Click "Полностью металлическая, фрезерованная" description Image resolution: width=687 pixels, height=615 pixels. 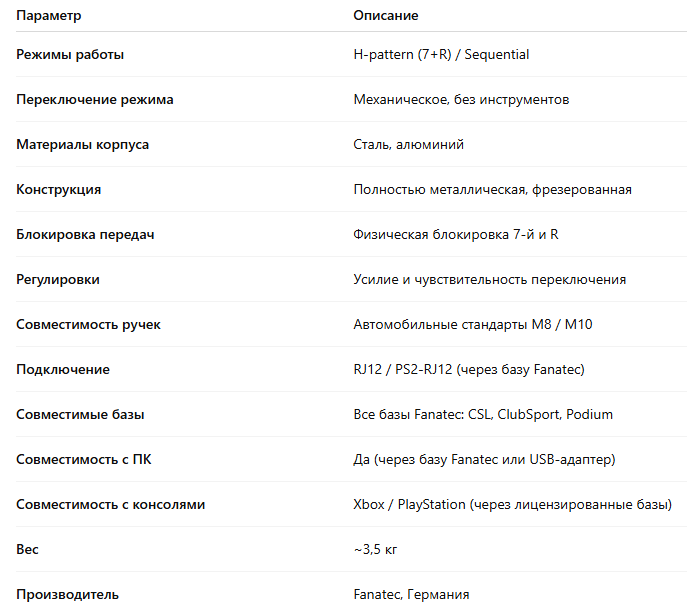pyautogui.click(x=492, y=190)
